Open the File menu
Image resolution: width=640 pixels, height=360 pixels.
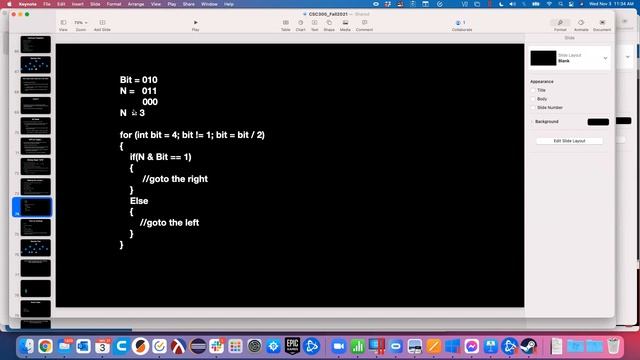tap(47, 4)
